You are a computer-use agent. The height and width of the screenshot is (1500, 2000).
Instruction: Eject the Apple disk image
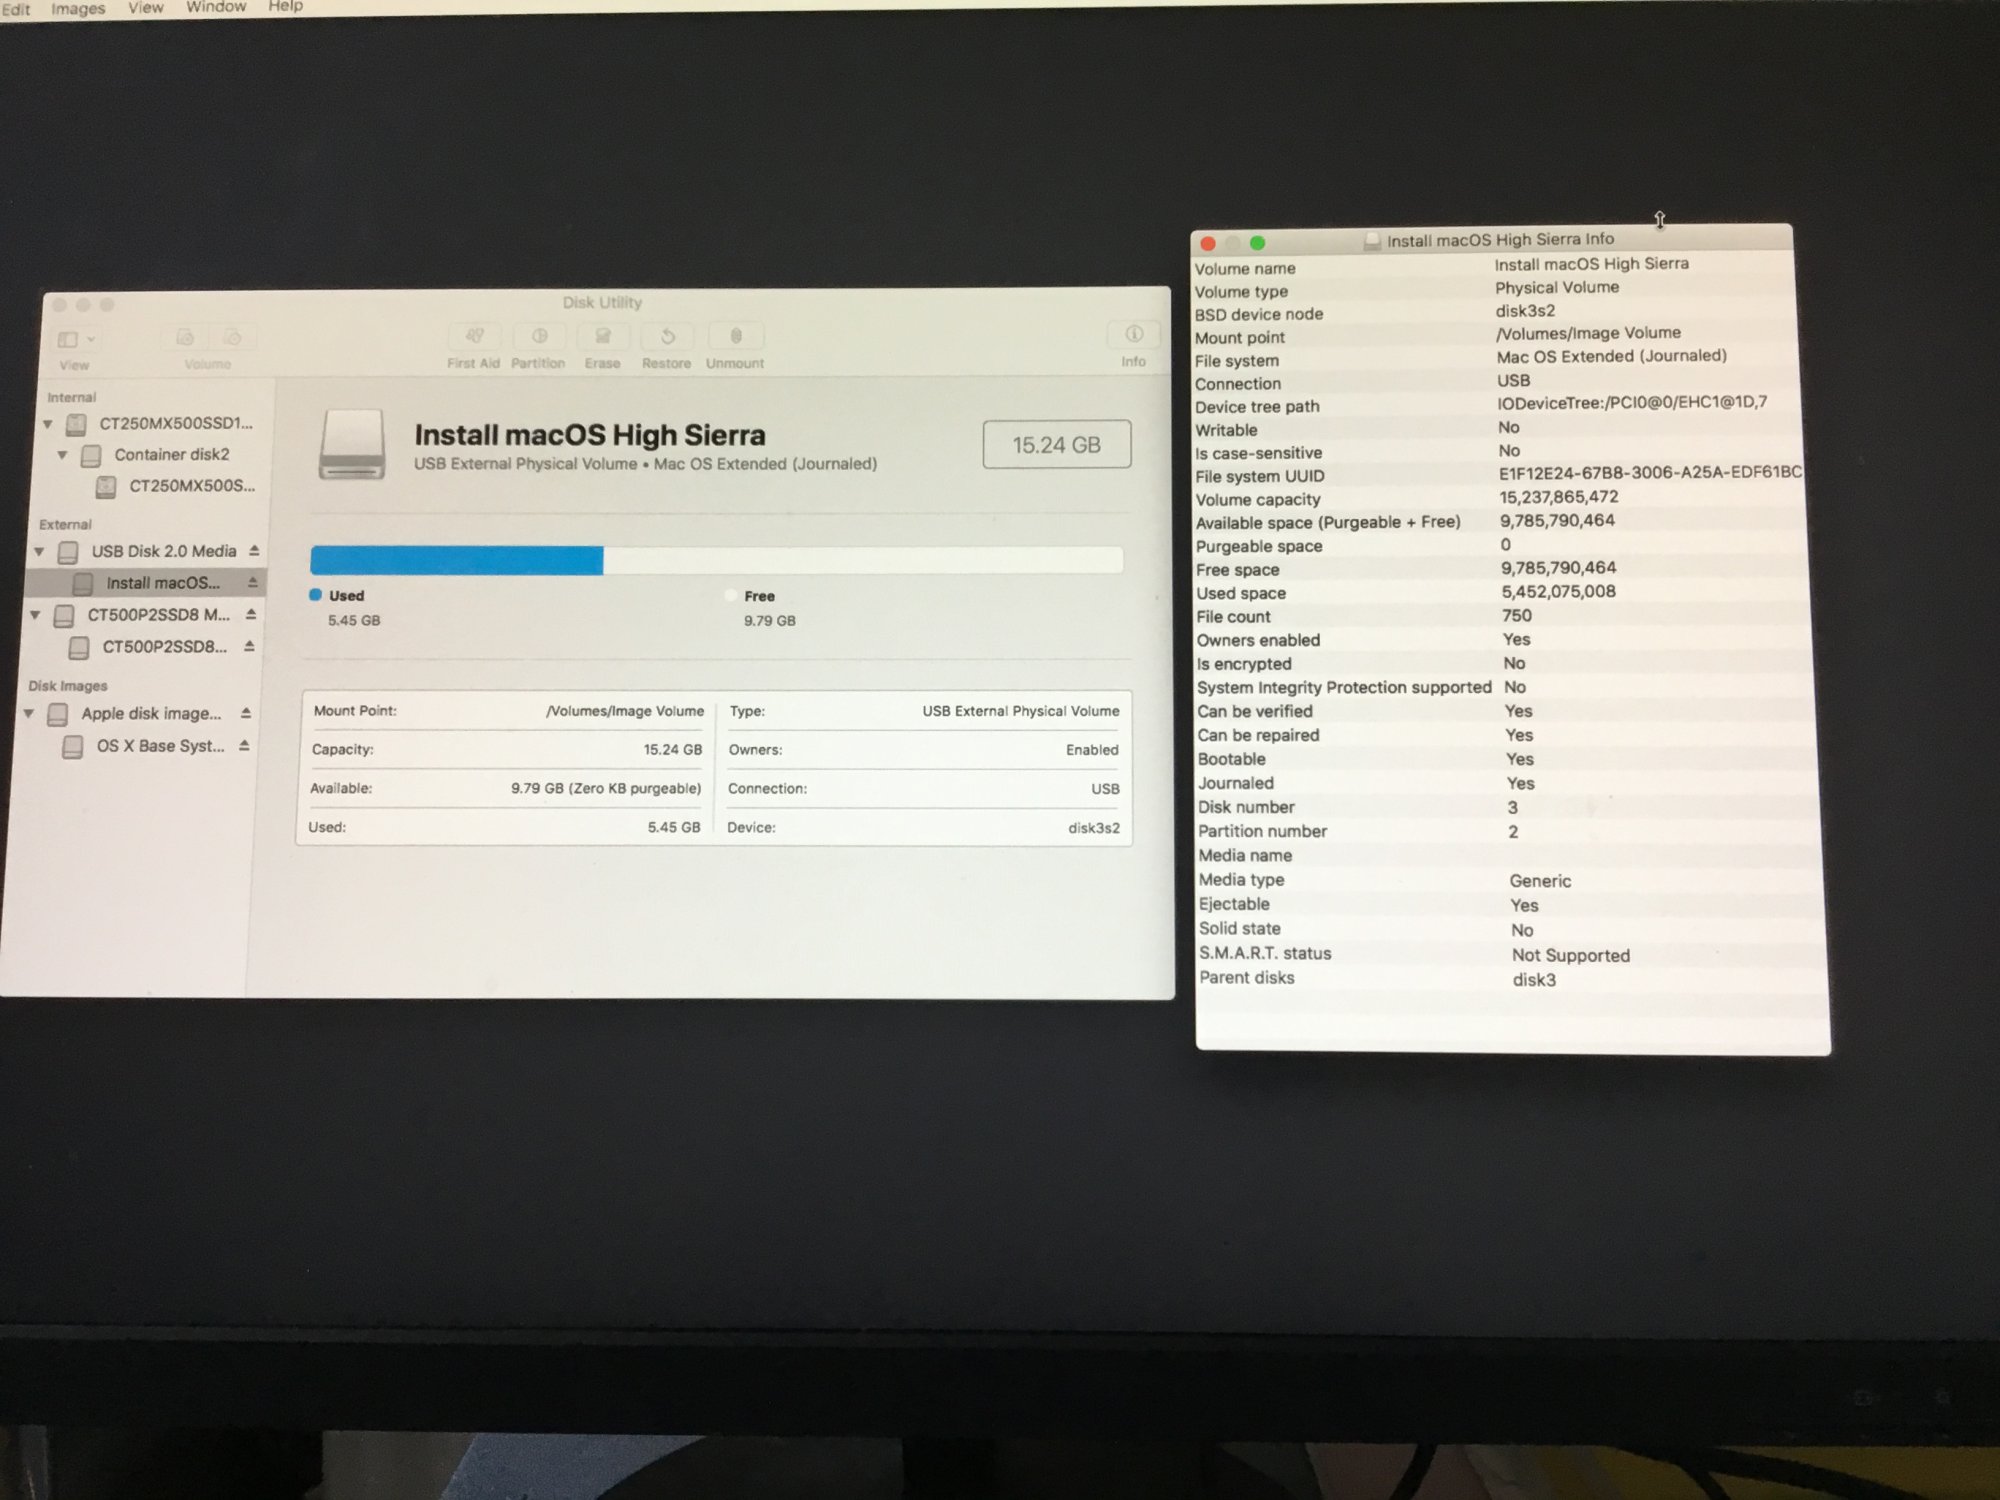pyautogui.click(x=246, y=713)
